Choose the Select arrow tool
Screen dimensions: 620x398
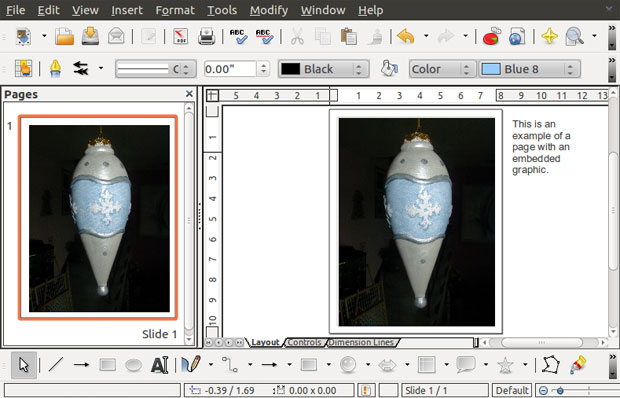24,365
